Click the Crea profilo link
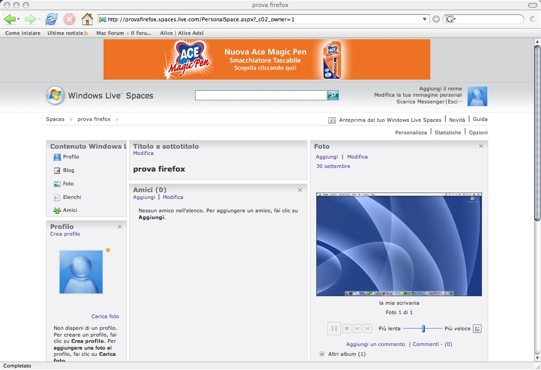 tap(65, 234)
